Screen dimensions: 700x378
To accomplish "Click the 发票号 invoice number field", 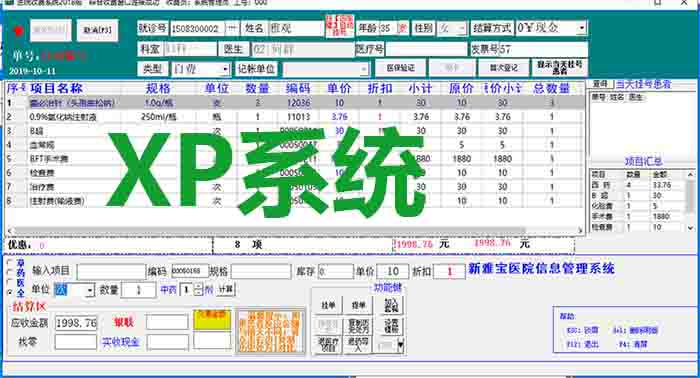I will (x=542, y=49).
